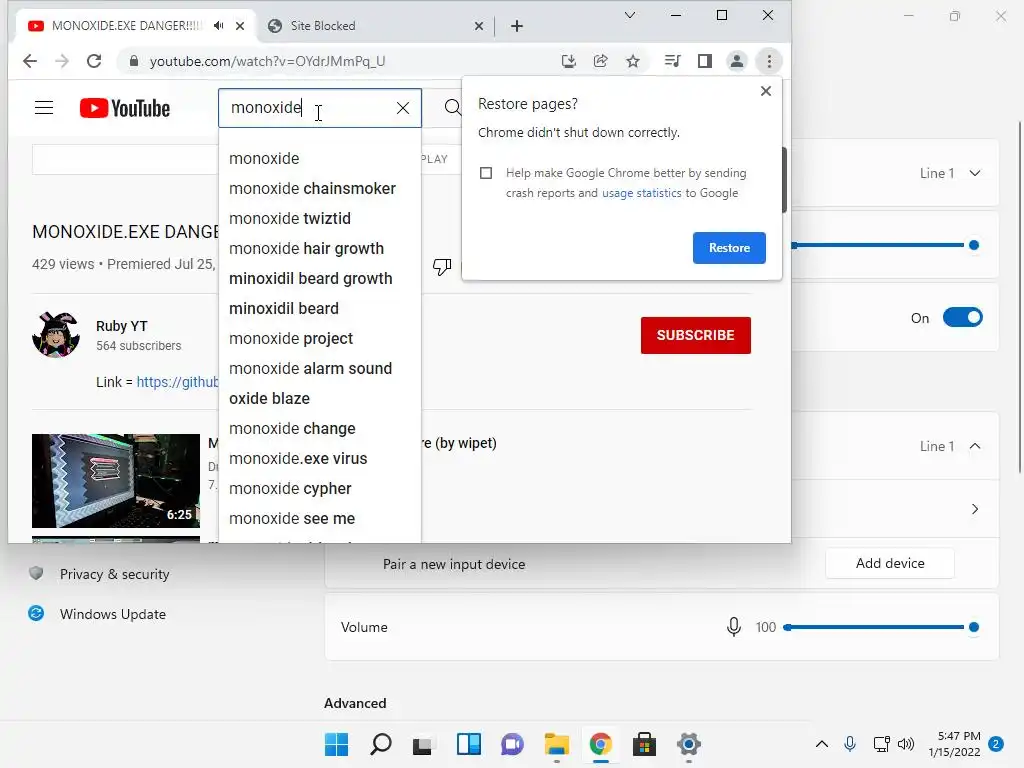1024x768 pixels.
Task: Open Ruby YT channel avatar
Action: click(56, 335)
